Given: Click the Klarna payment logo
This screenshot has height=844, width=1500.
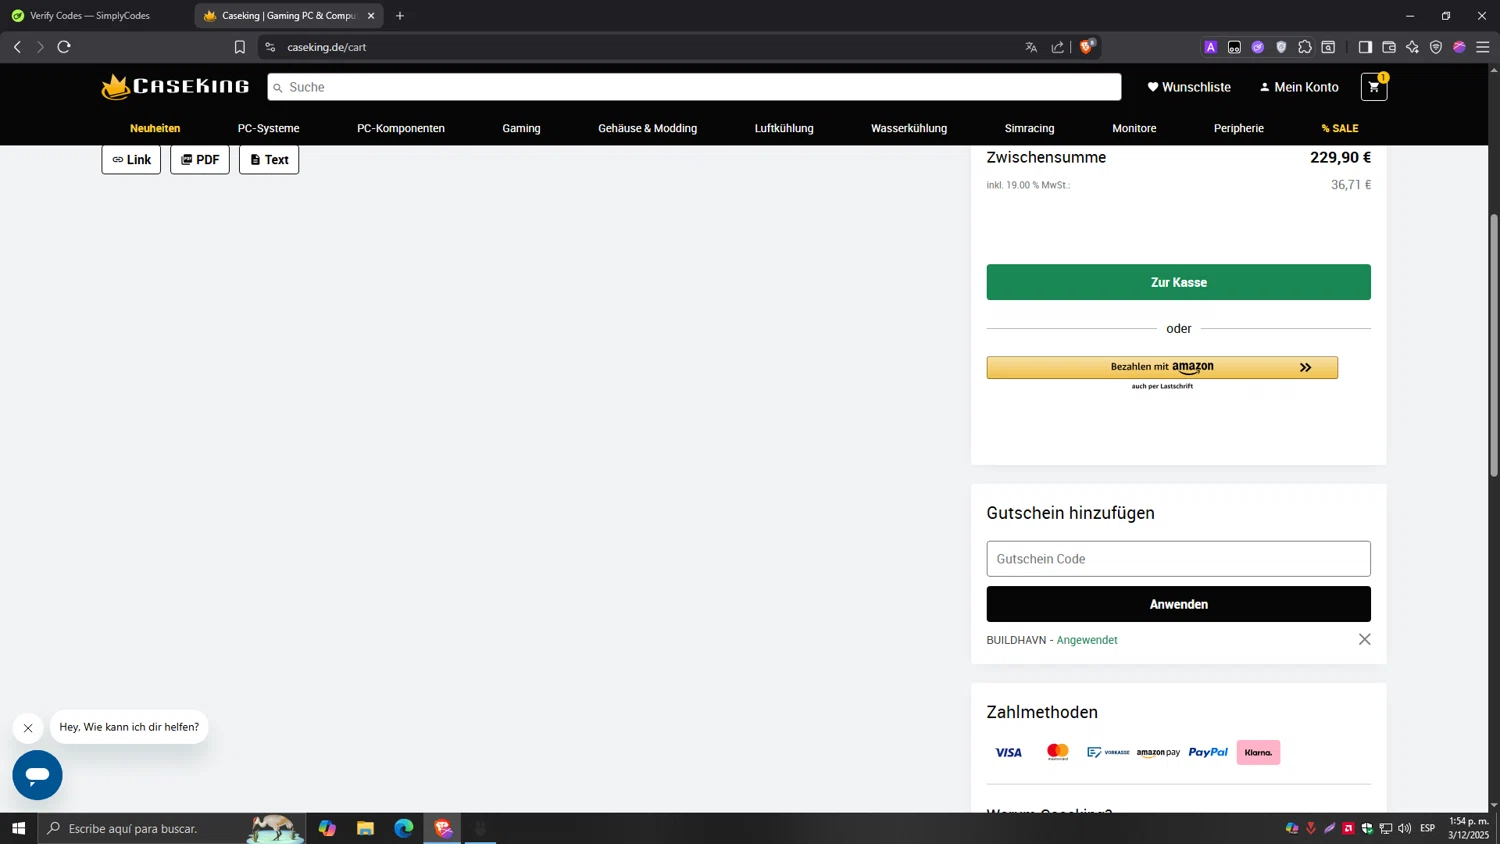Looking at the screenshot, I should (x=1258, y=752).
